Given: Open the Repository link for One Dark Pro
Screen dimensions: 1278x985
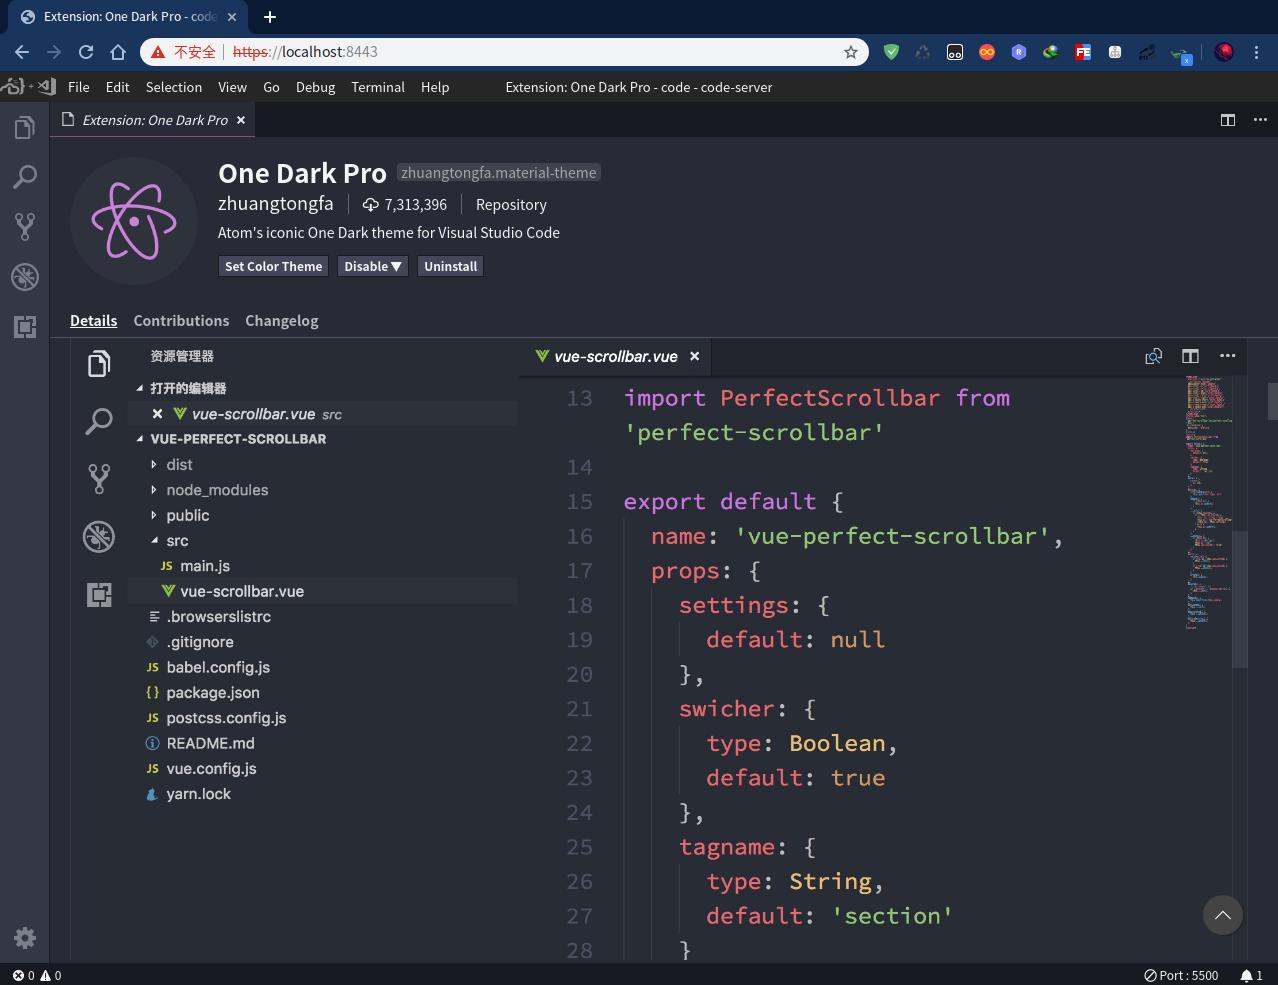Looking at the screenshot, I should pyautogui.click(x=510, y=204).
